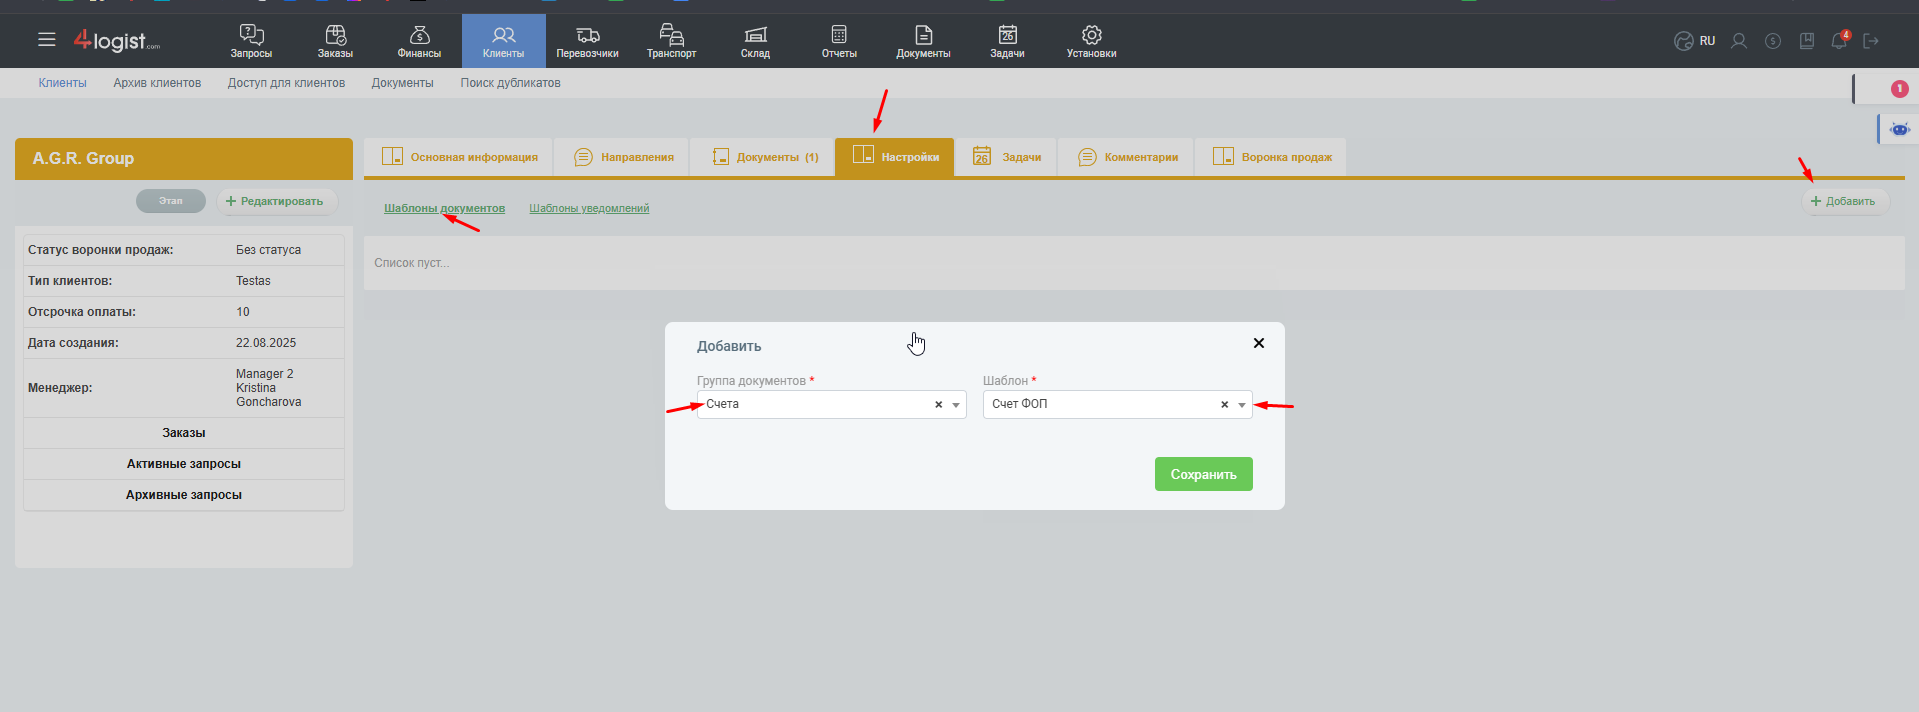Screen dimensions: 1919x712
Task: Close the Добавить dialog
Action: (x=1258, y=343)
